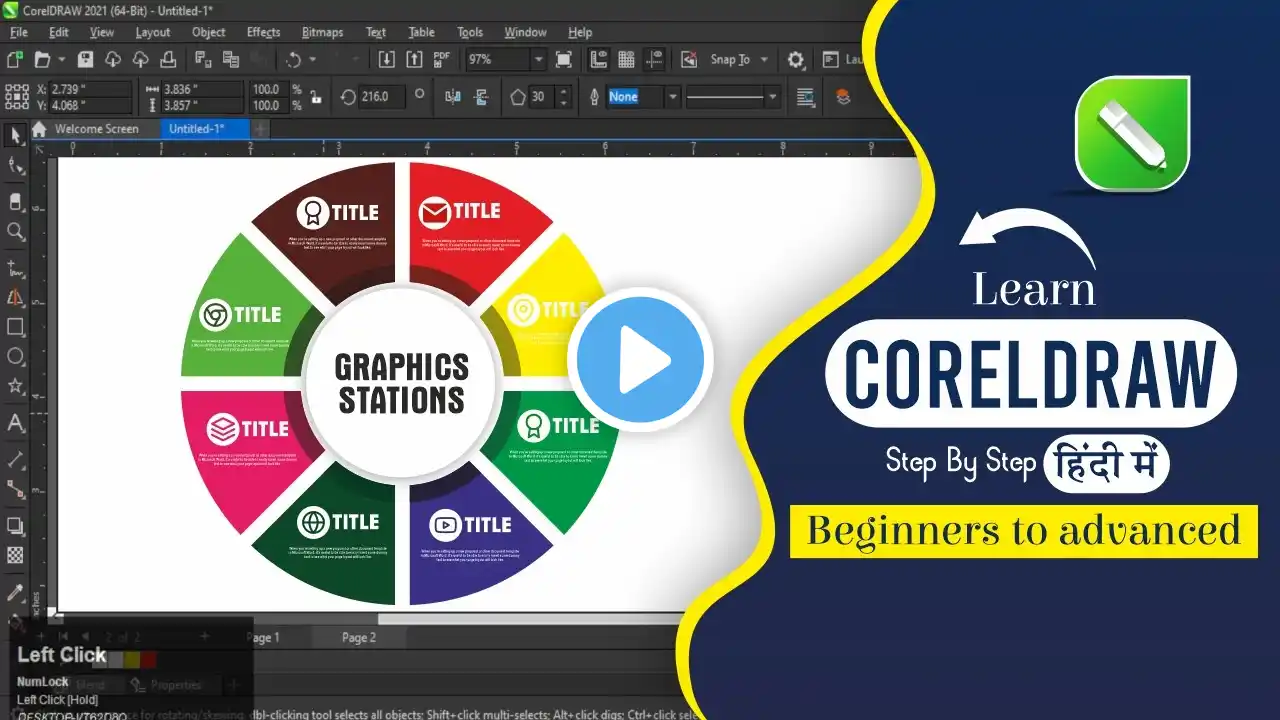Select the Rectangle tool

click(x=15, y=327)
